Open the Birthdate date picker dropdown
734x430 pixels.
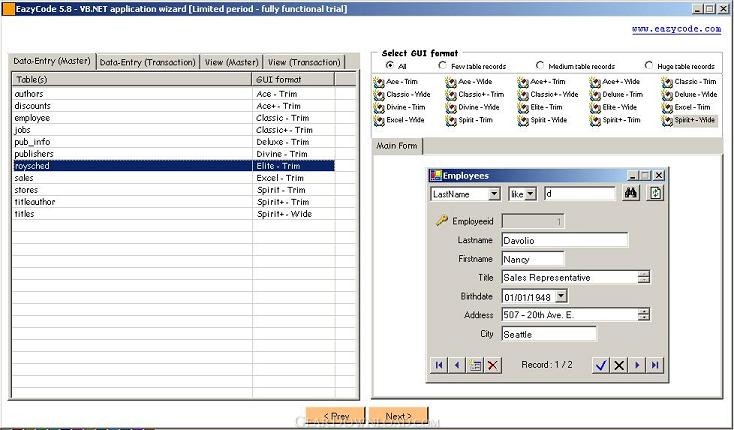point(561,296)
